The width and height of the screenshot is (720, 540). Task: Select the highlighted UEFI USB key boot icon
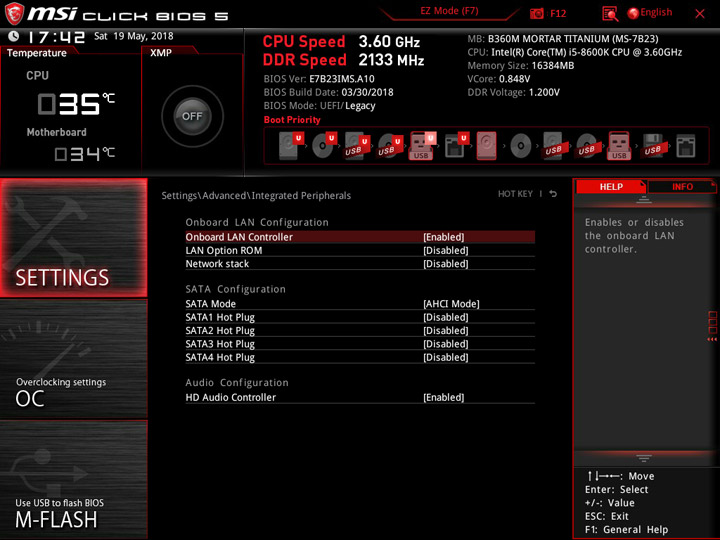coord(422,146)
